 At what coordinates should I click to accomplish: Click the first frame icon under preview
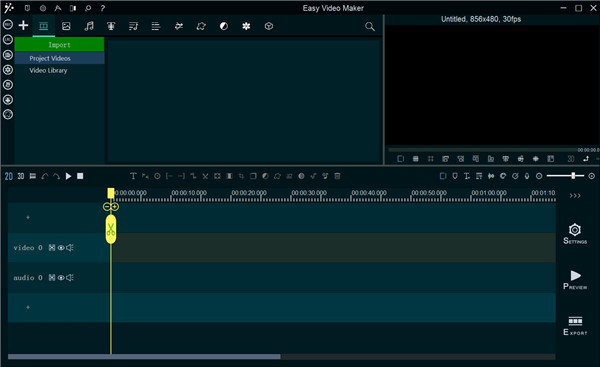[400, 158]
